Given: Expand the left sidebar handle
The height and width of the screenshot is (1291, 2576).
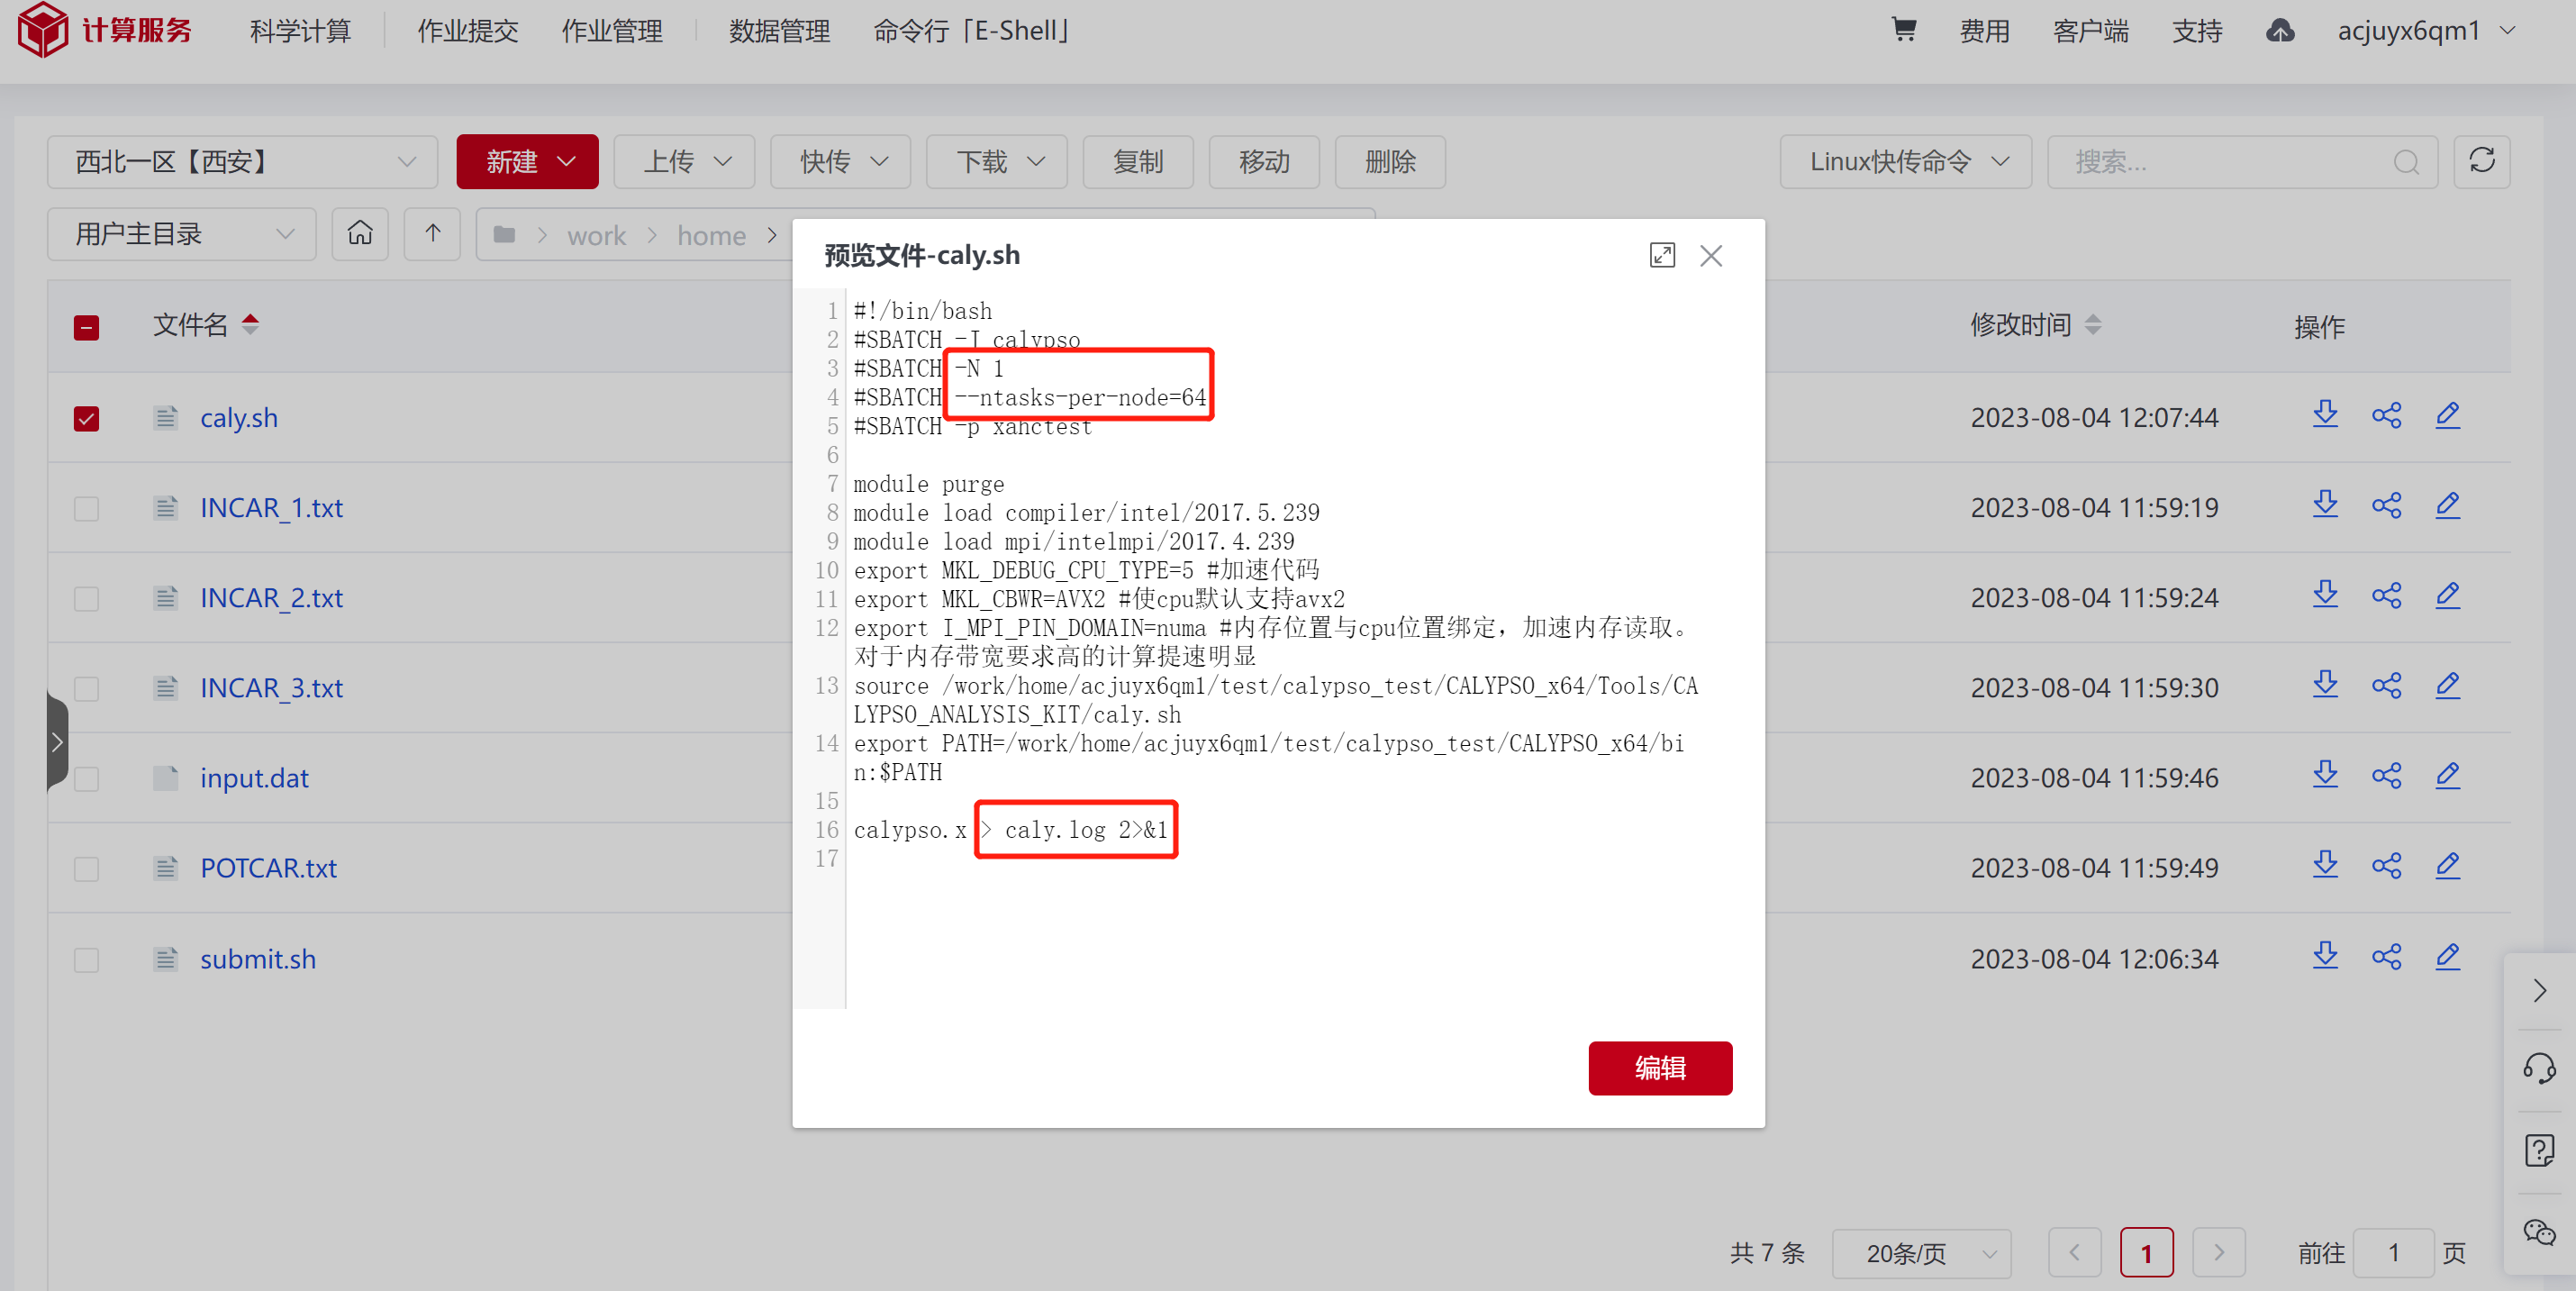Looking at the screenshot, I should 57,741.
